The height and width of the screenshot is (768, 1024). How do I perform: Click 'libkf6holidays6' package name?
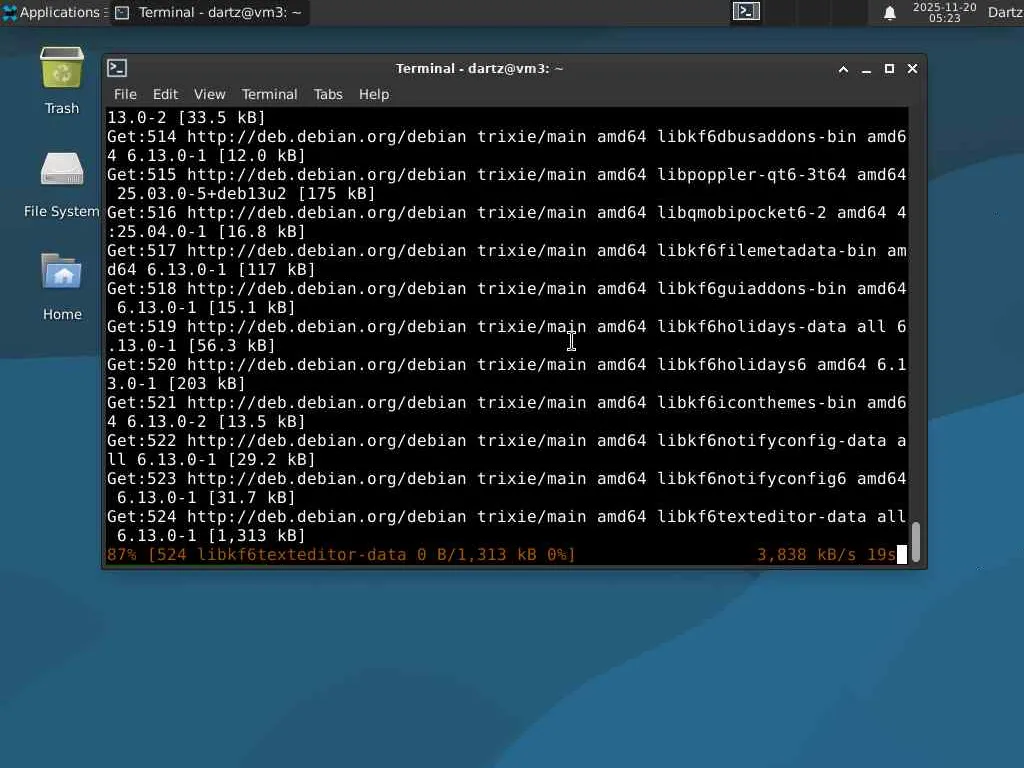pyautogui.click(x=732, y=364)
